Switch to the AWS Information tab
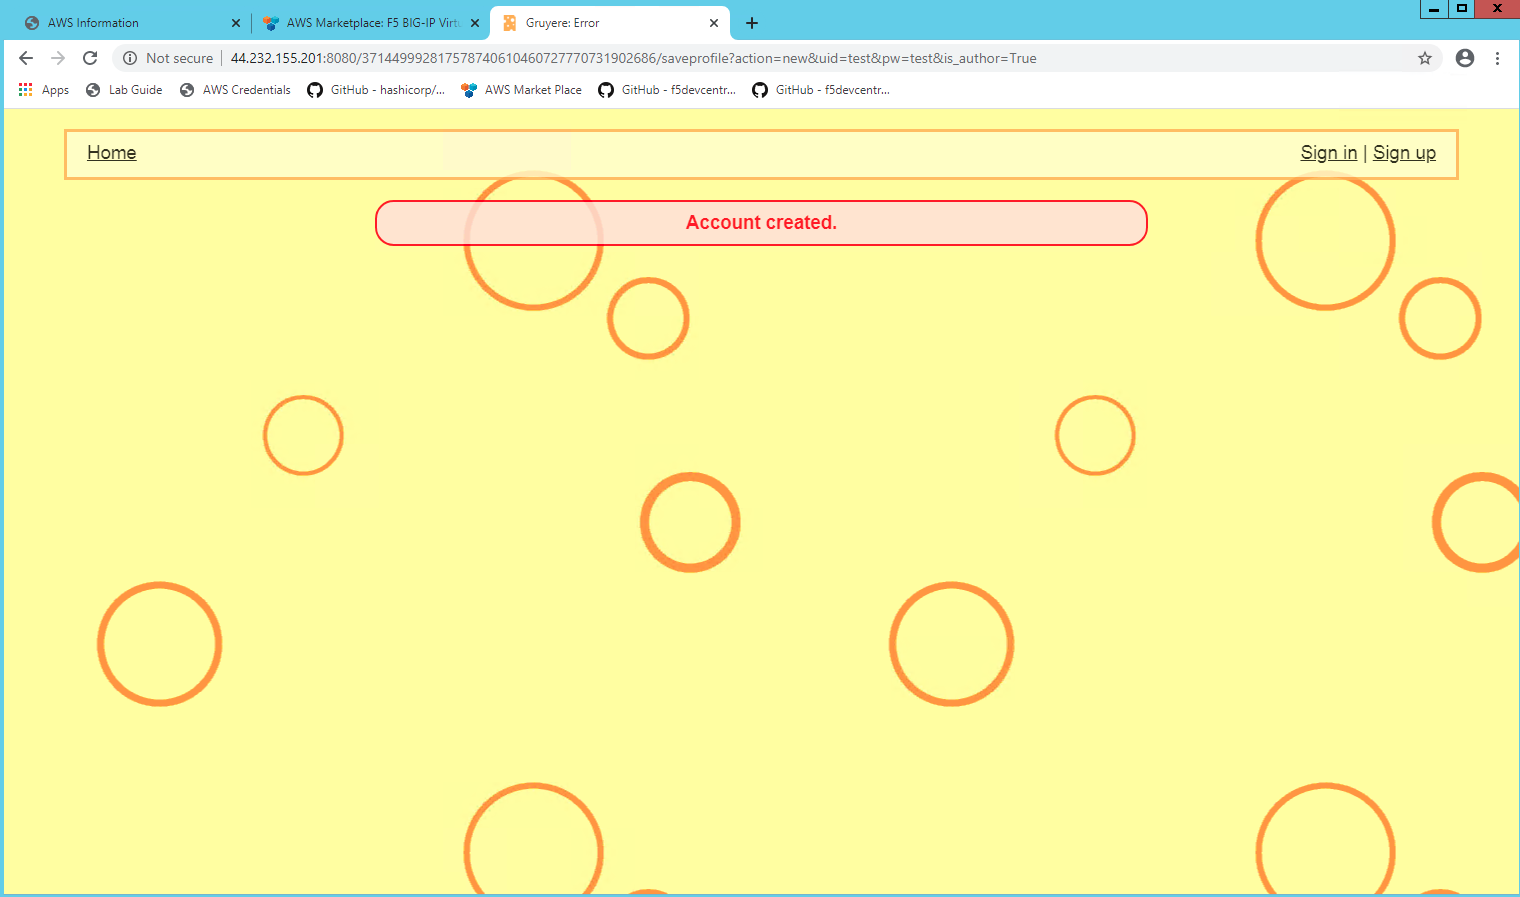 pos(130,23)
